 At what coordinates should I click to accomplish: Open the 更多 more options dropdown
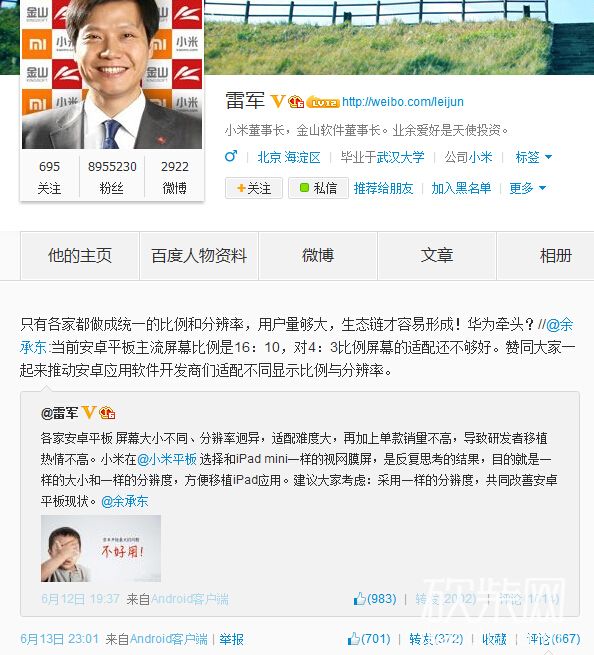coord(528,188)
